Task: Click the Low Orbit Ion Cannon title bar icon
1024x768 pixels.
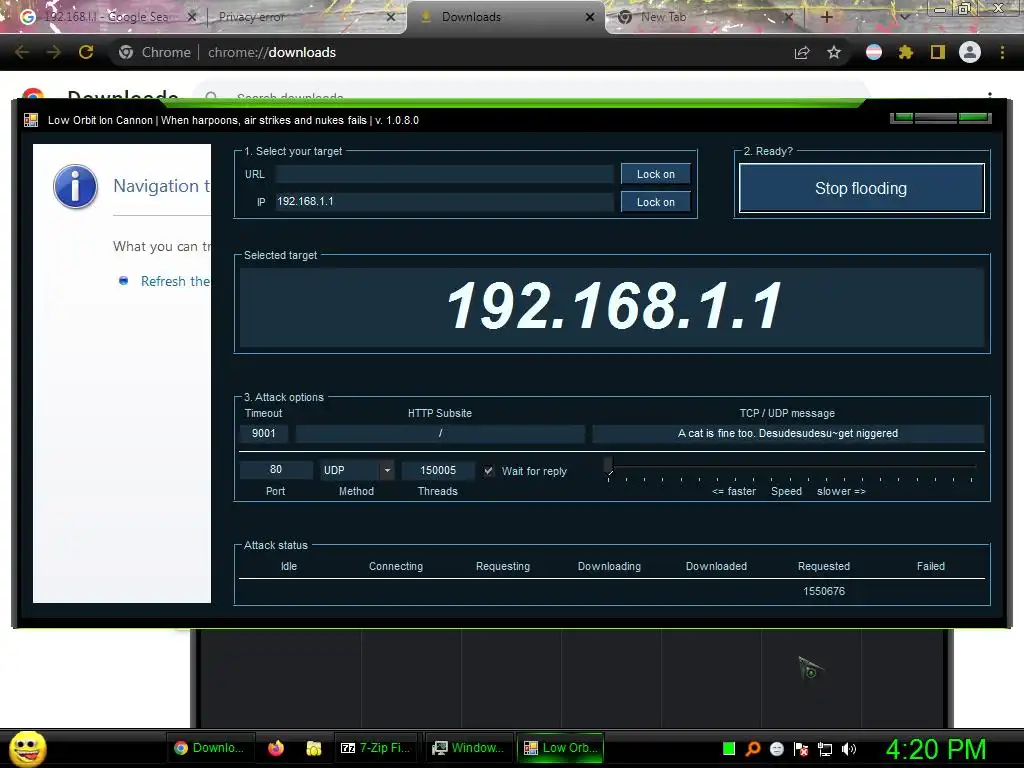Action: pyautogui.click(x=31, y=120)
